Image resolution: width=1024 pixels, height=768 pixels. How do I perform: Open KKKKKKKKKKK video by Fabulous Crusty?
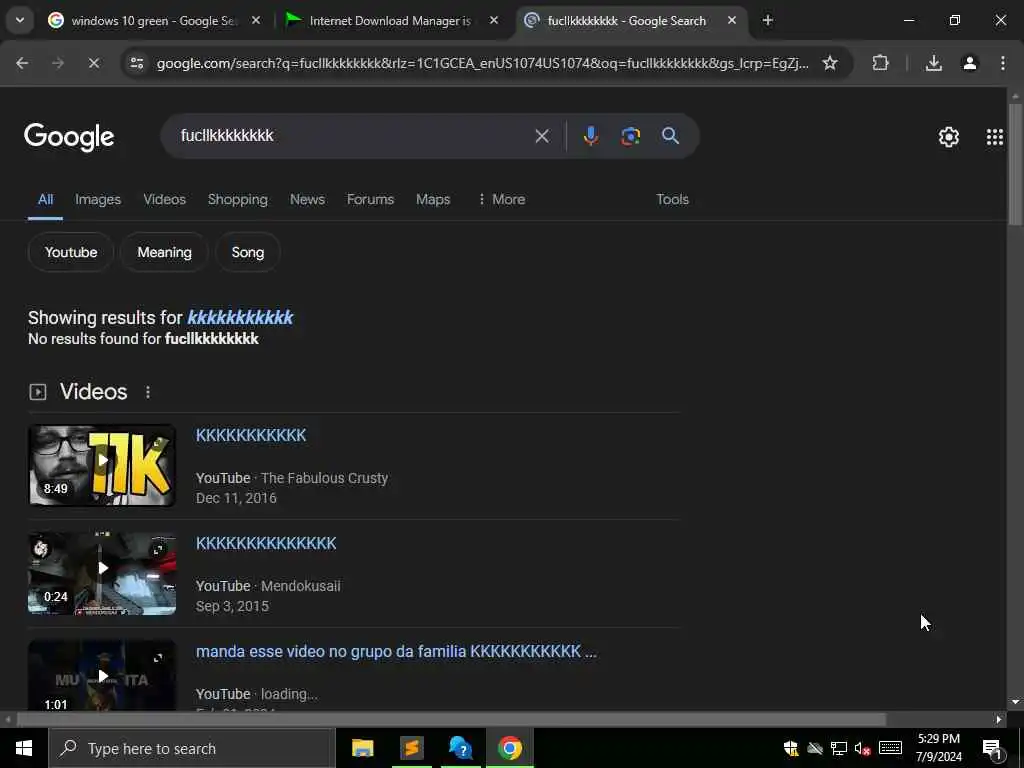(x=251, y=436)
